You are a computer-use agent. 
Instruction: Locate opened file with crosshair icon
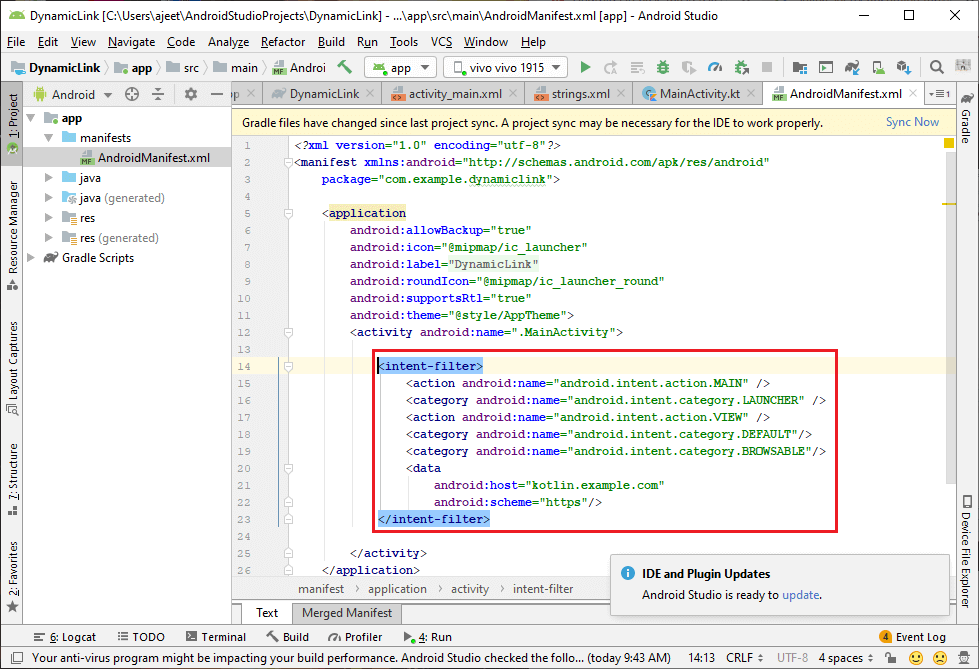coord(132,94)
